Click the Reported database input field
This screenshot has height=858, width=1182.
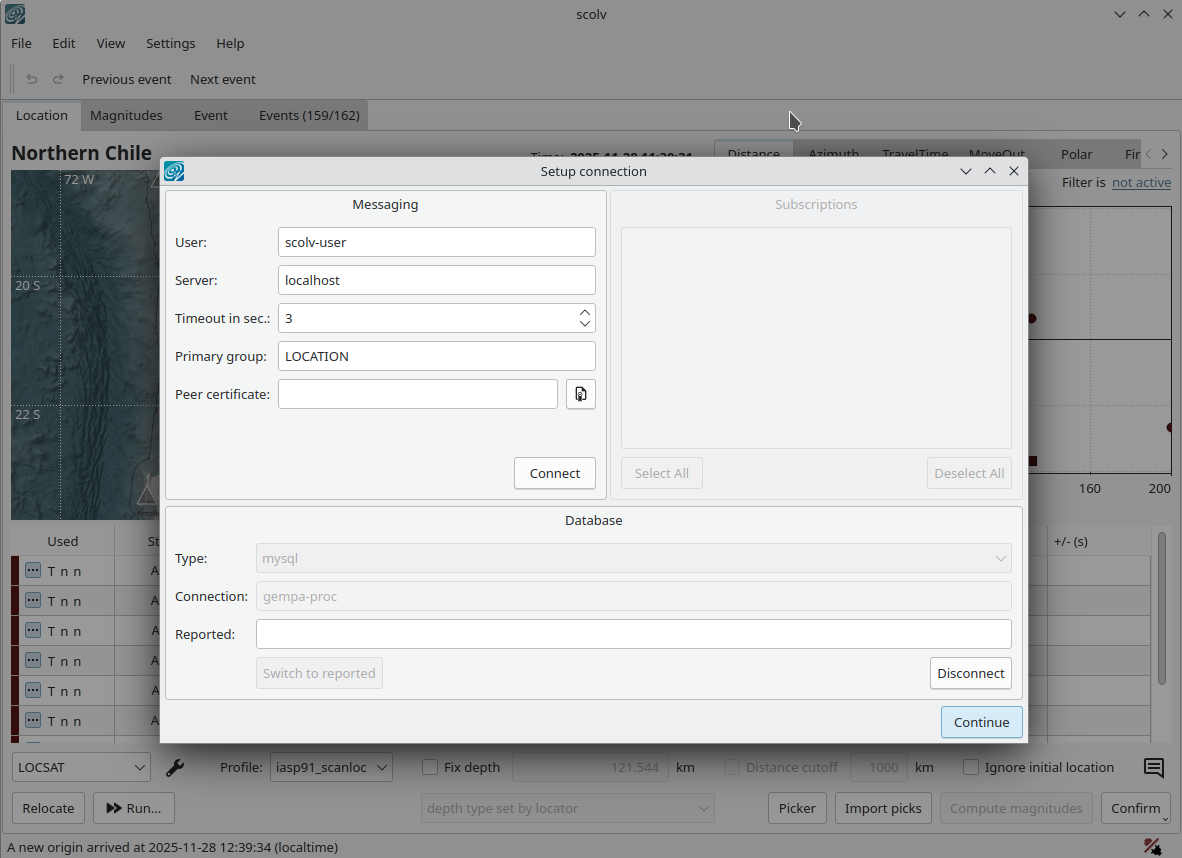click(x=633, y=634)
